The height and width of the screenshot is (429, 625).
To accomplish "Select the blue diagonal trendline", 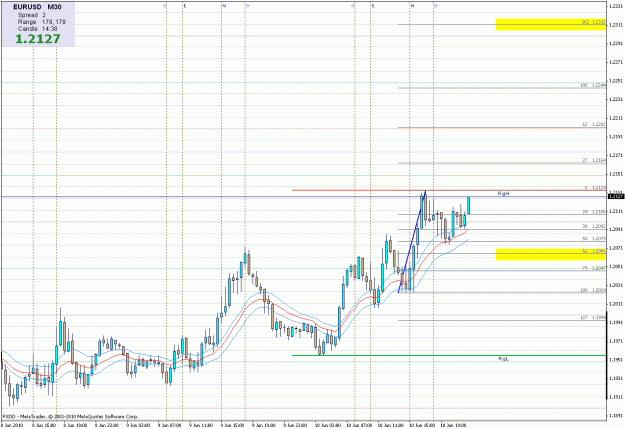I will click(412, 242).
